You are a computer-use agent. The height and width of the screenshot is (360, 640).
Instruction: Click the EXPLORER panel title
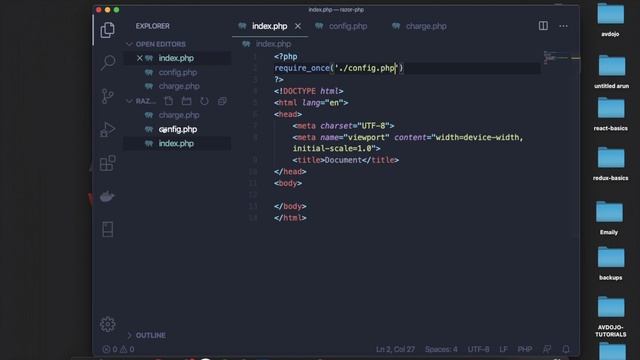(153, 26)
